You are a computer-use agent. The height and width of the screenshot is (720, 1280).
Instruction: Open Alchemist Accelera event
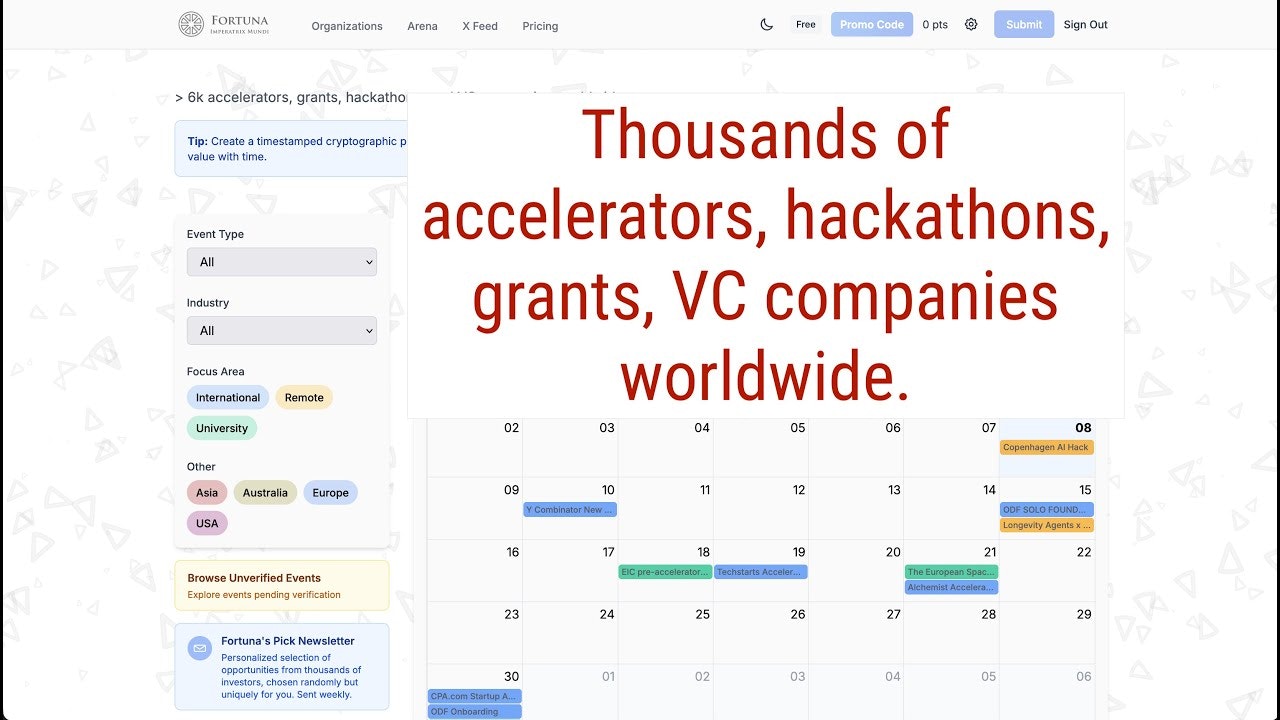point(951,588)
